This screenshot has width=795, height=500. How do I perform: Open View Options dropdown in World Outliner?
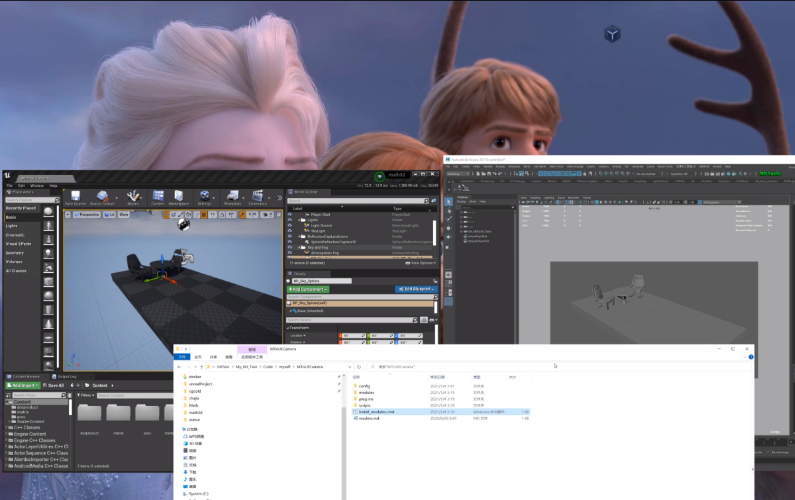coord(420,263)
